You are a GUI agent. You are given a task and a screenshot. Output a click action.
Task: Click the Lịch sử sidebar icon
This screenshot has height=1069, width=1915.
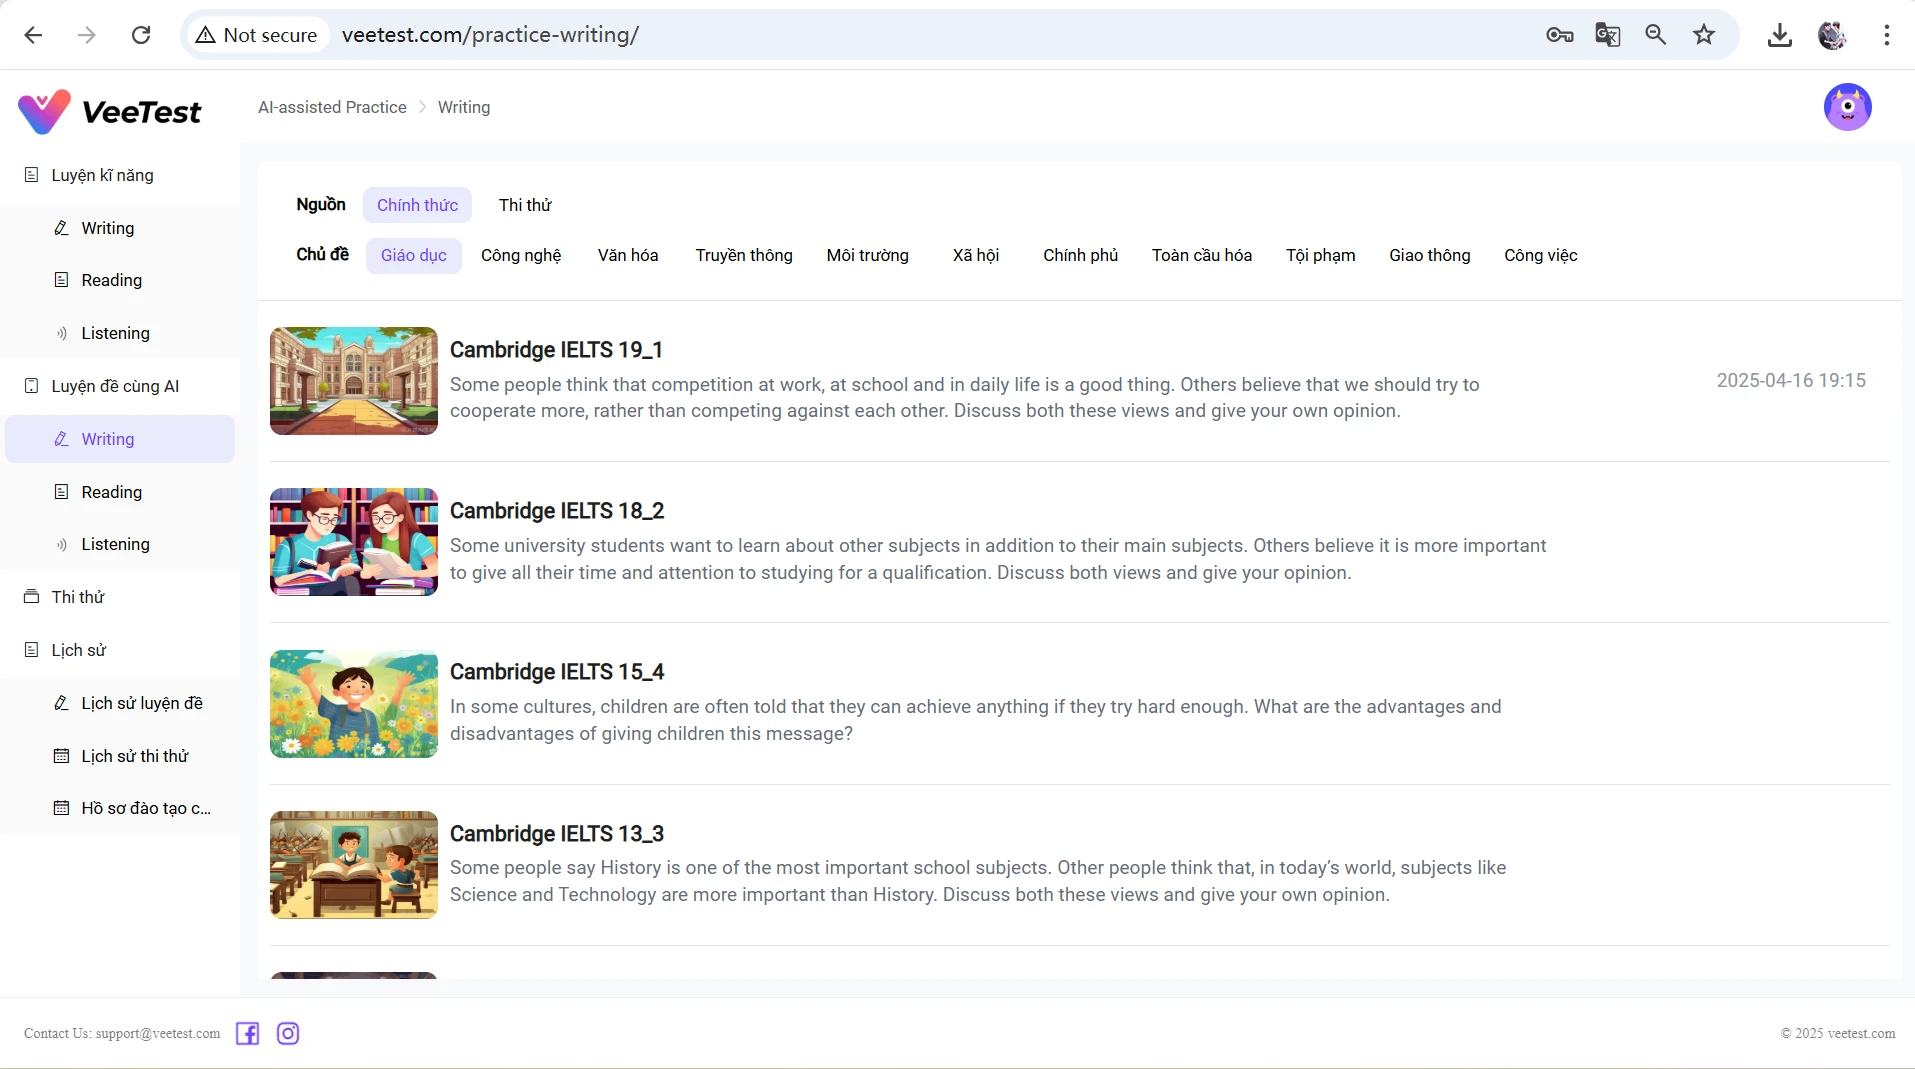point(32,650)
